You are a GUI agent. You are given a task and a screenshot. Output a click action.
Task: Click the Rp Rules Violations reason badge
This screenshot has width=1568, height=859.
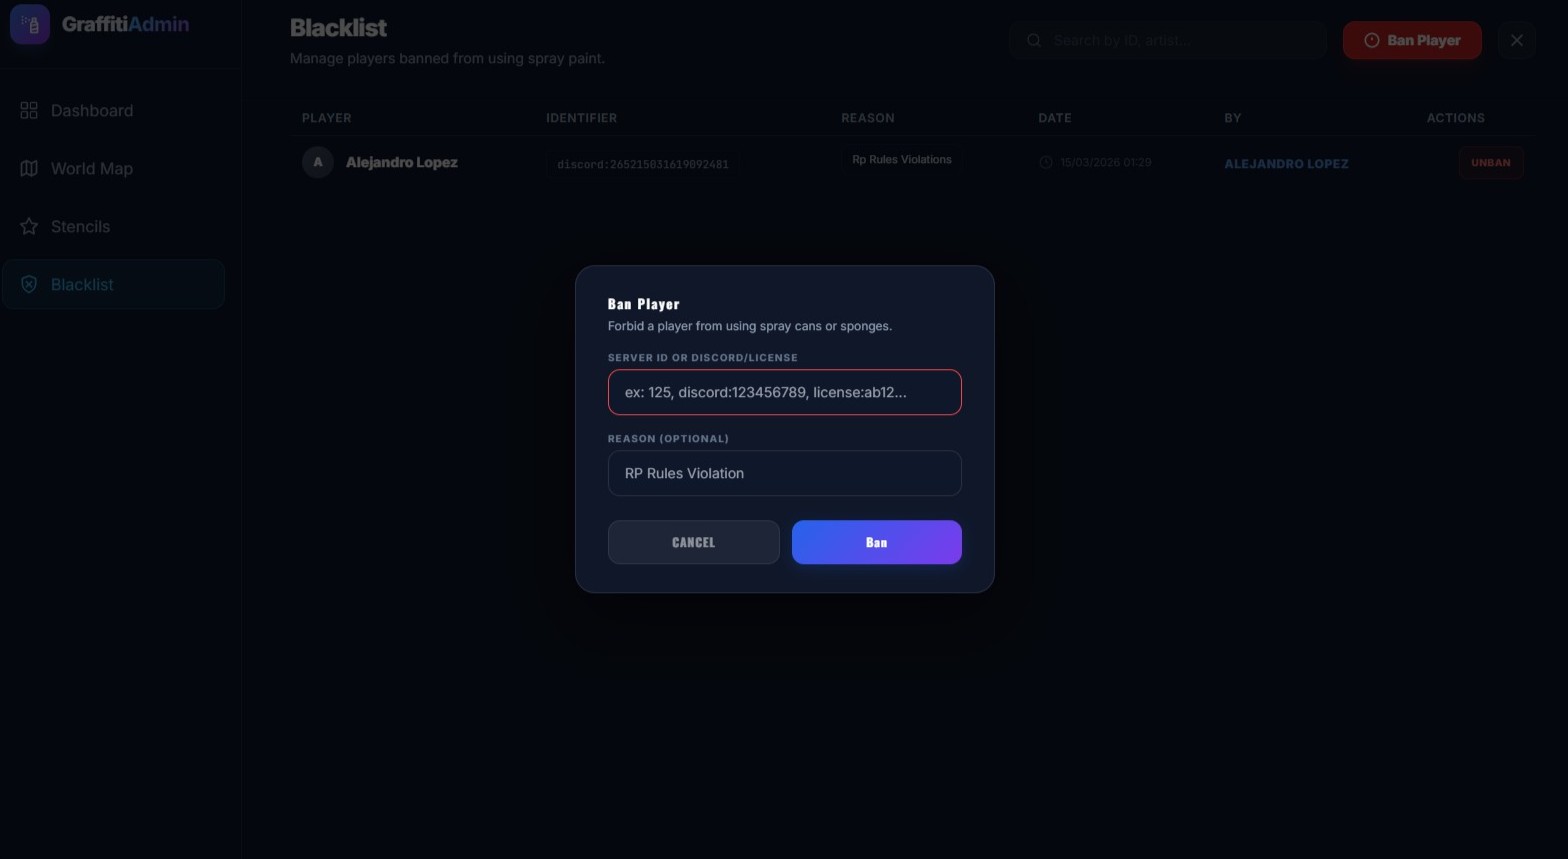coord(901,160)
